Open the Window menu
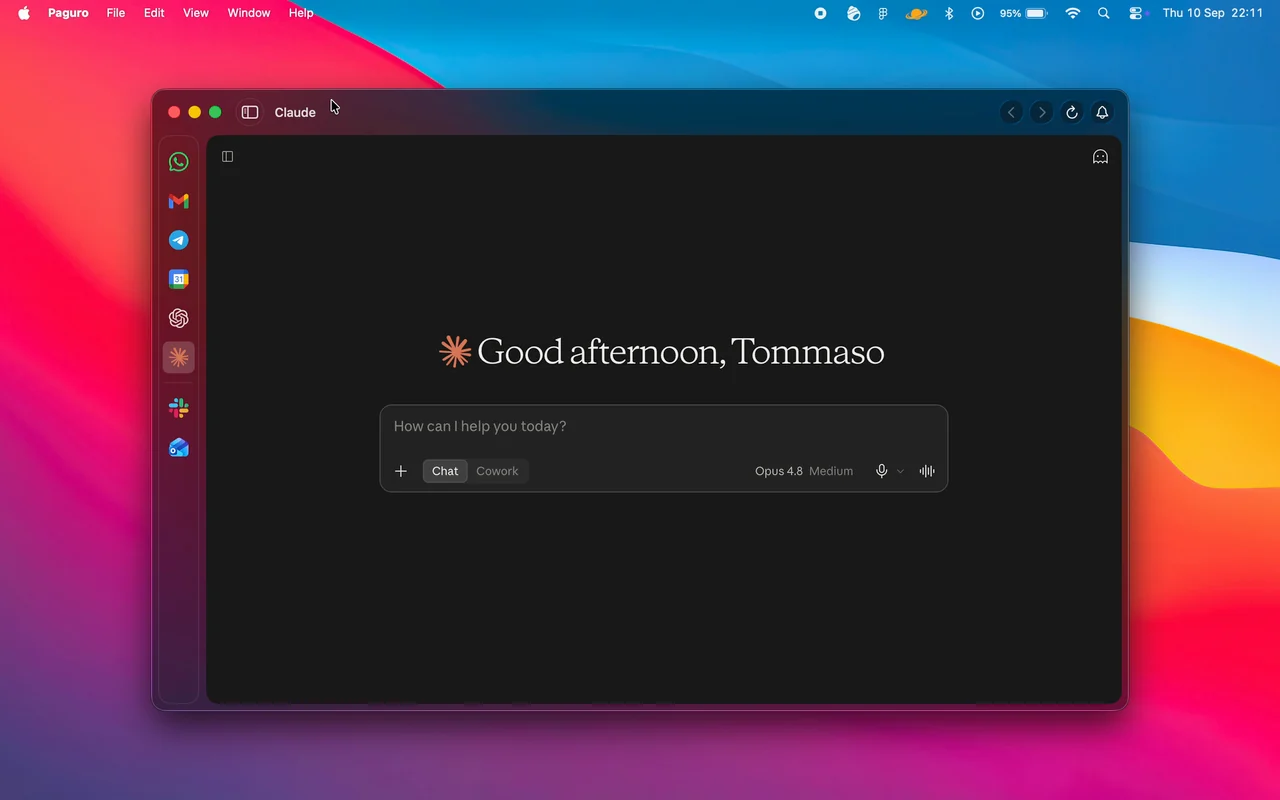1280x800 pixels. 249,13
